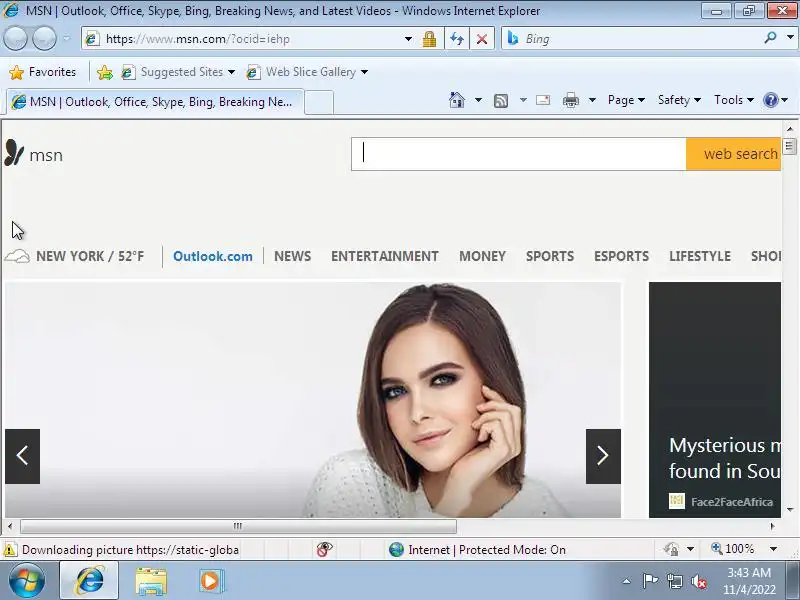Click the vertical scrollbar down arrow

790,509
